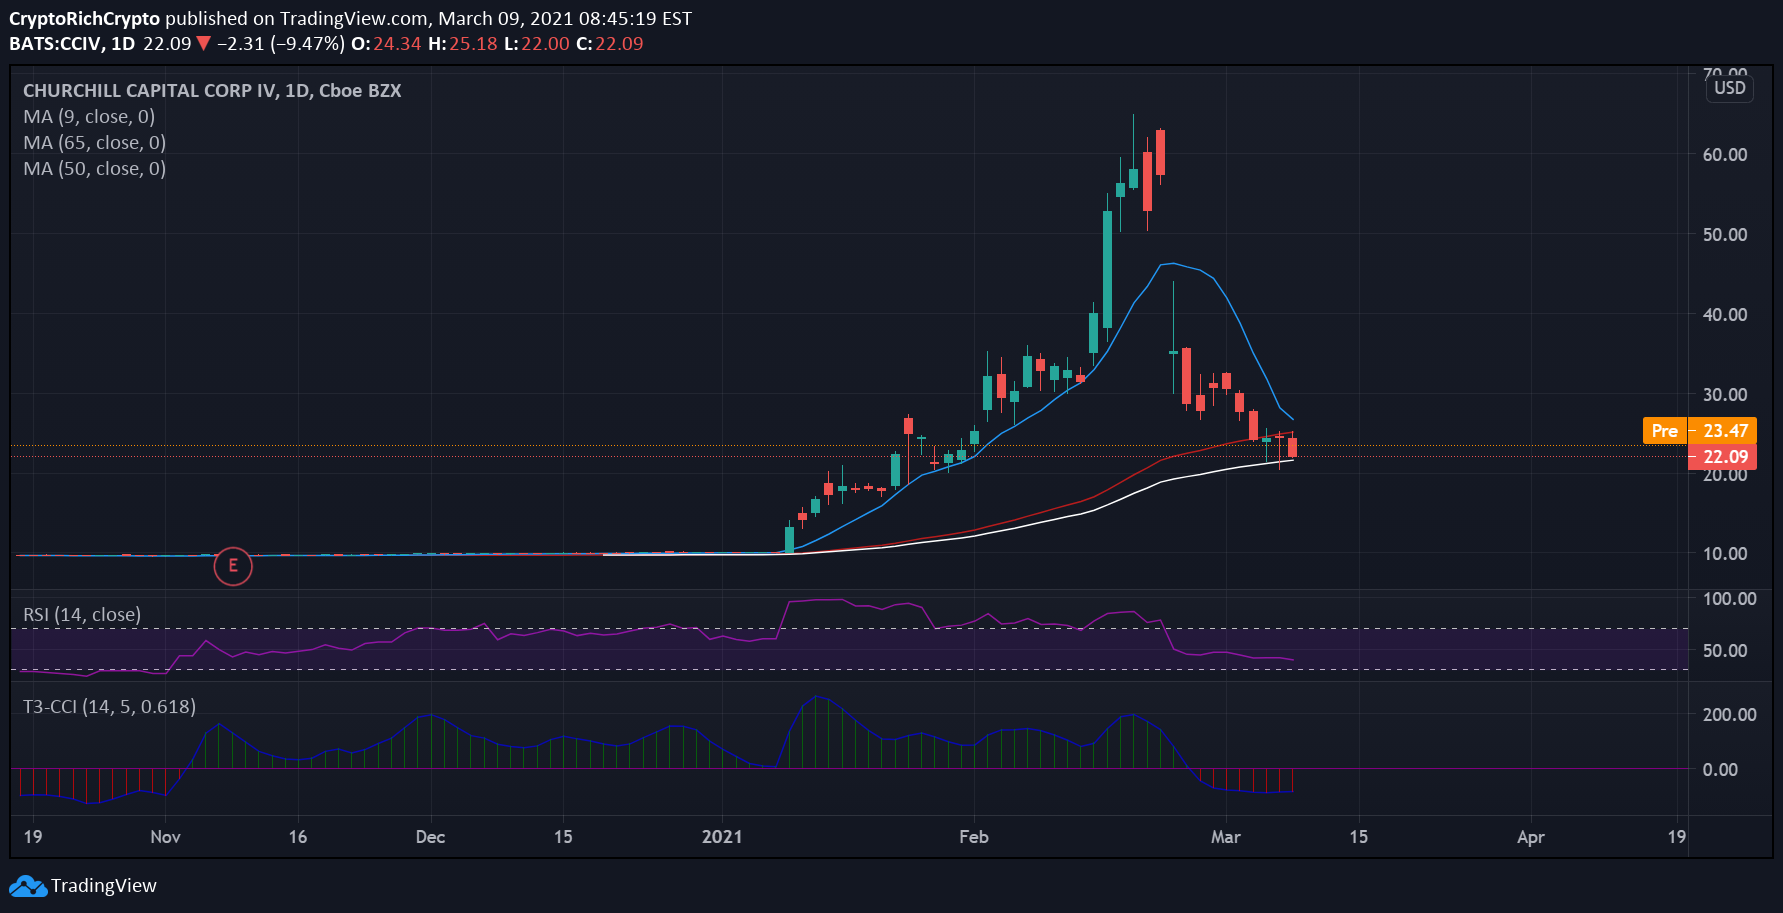Click the CHURCHILL CAPITAL CORP IV chart title

(x=212, y=91)
